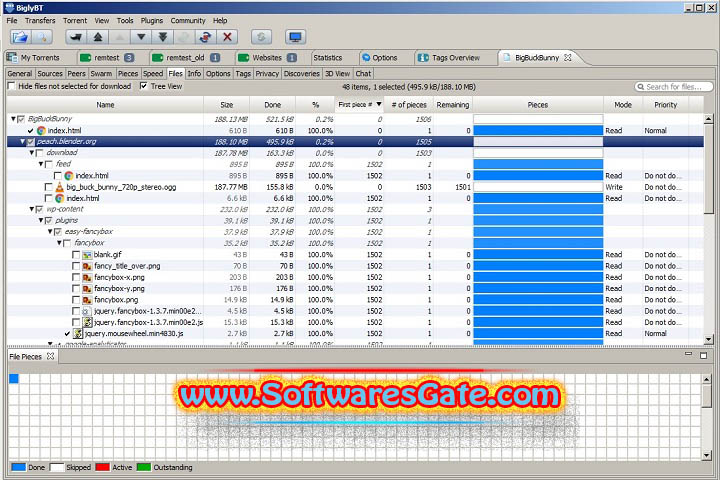Collapse the easy-fancybox folder node
The height and width of the screenshot is (480, 720).
[50, 232]
